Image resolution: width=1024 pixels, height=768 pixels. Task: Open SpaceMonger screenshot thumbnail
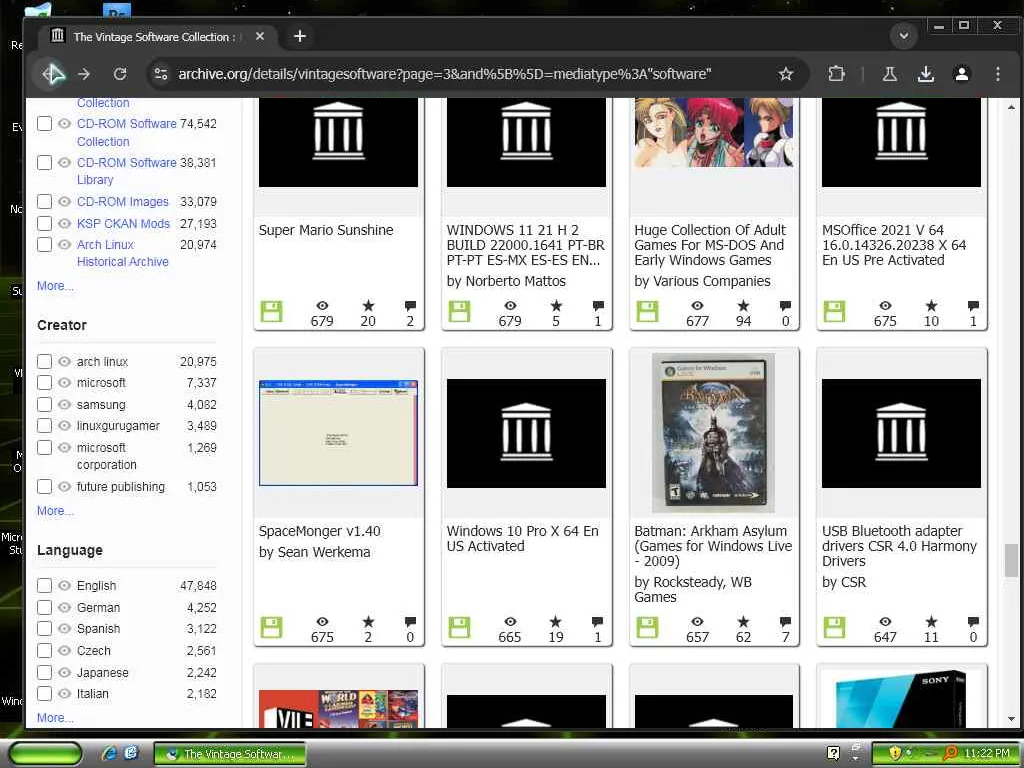coord(338,433)
